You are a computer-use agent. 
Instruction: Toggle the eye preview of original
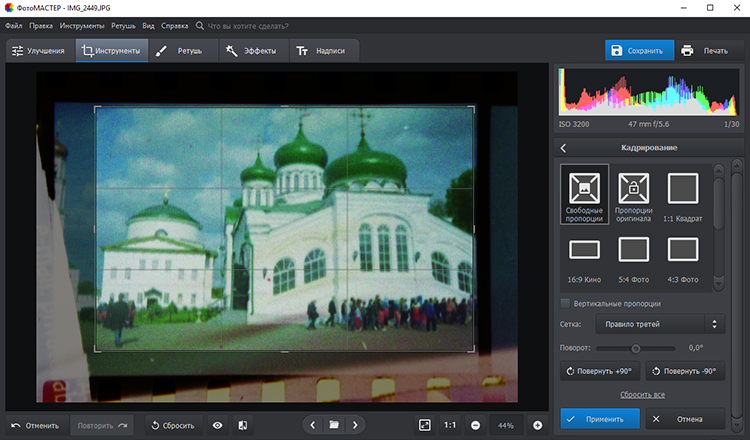pyautogui.click(x=217, y=425)
